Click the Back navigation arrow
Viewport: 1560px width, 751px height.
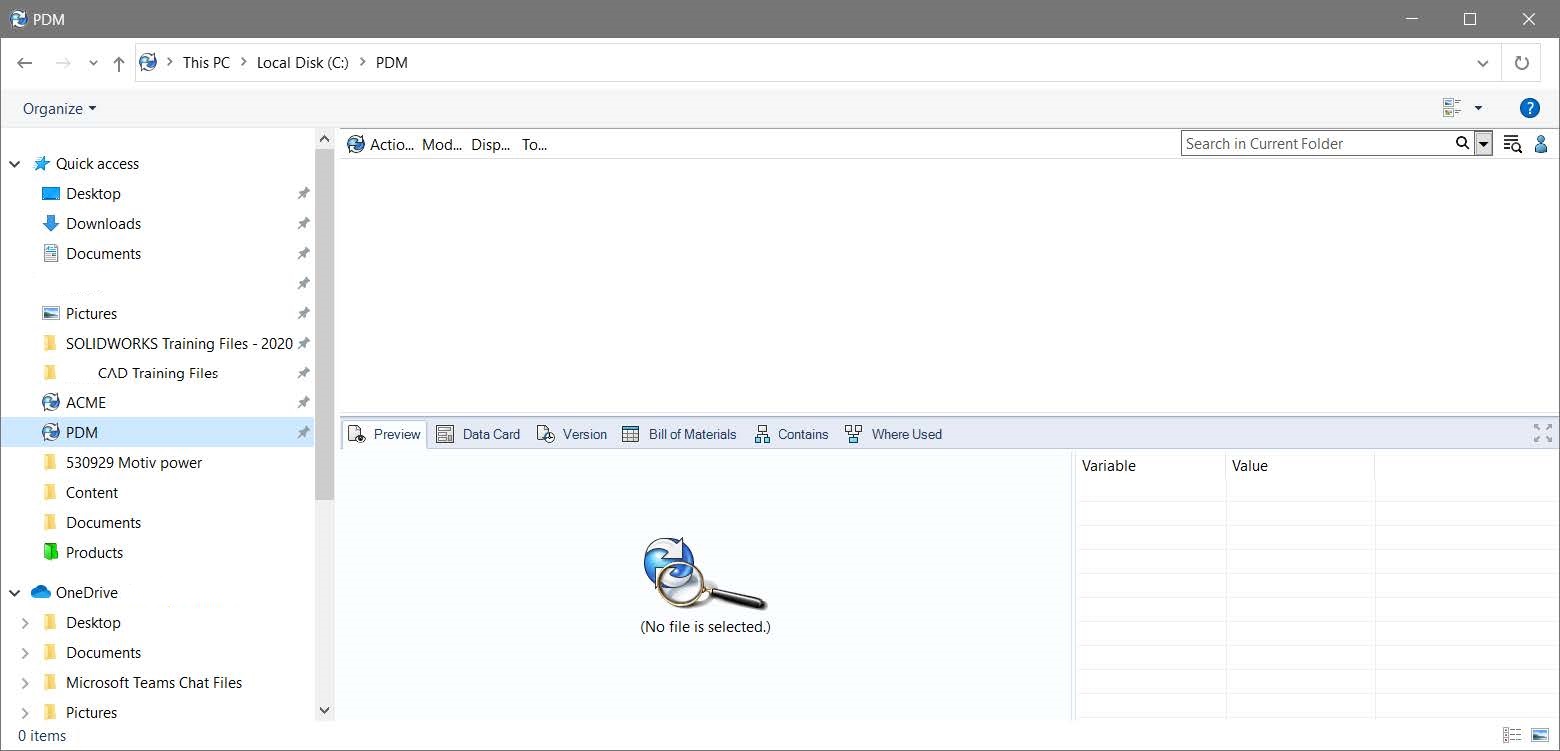[24, 62]
